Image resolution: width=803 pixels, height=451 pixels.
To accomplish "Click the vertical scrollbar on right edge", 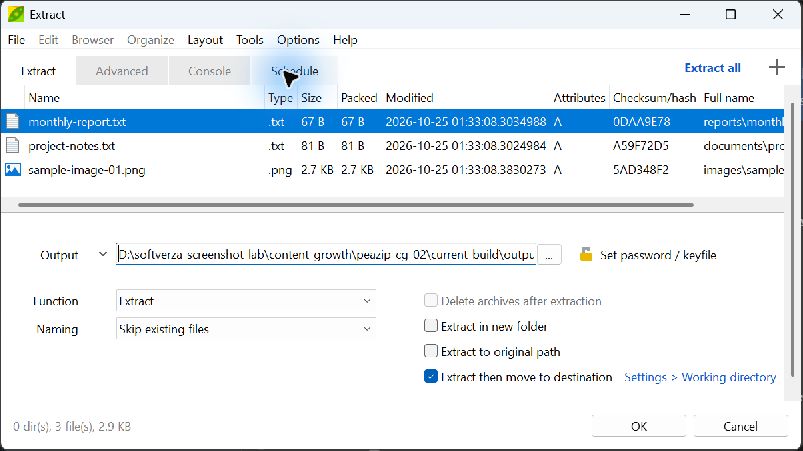I will point(792,241).
